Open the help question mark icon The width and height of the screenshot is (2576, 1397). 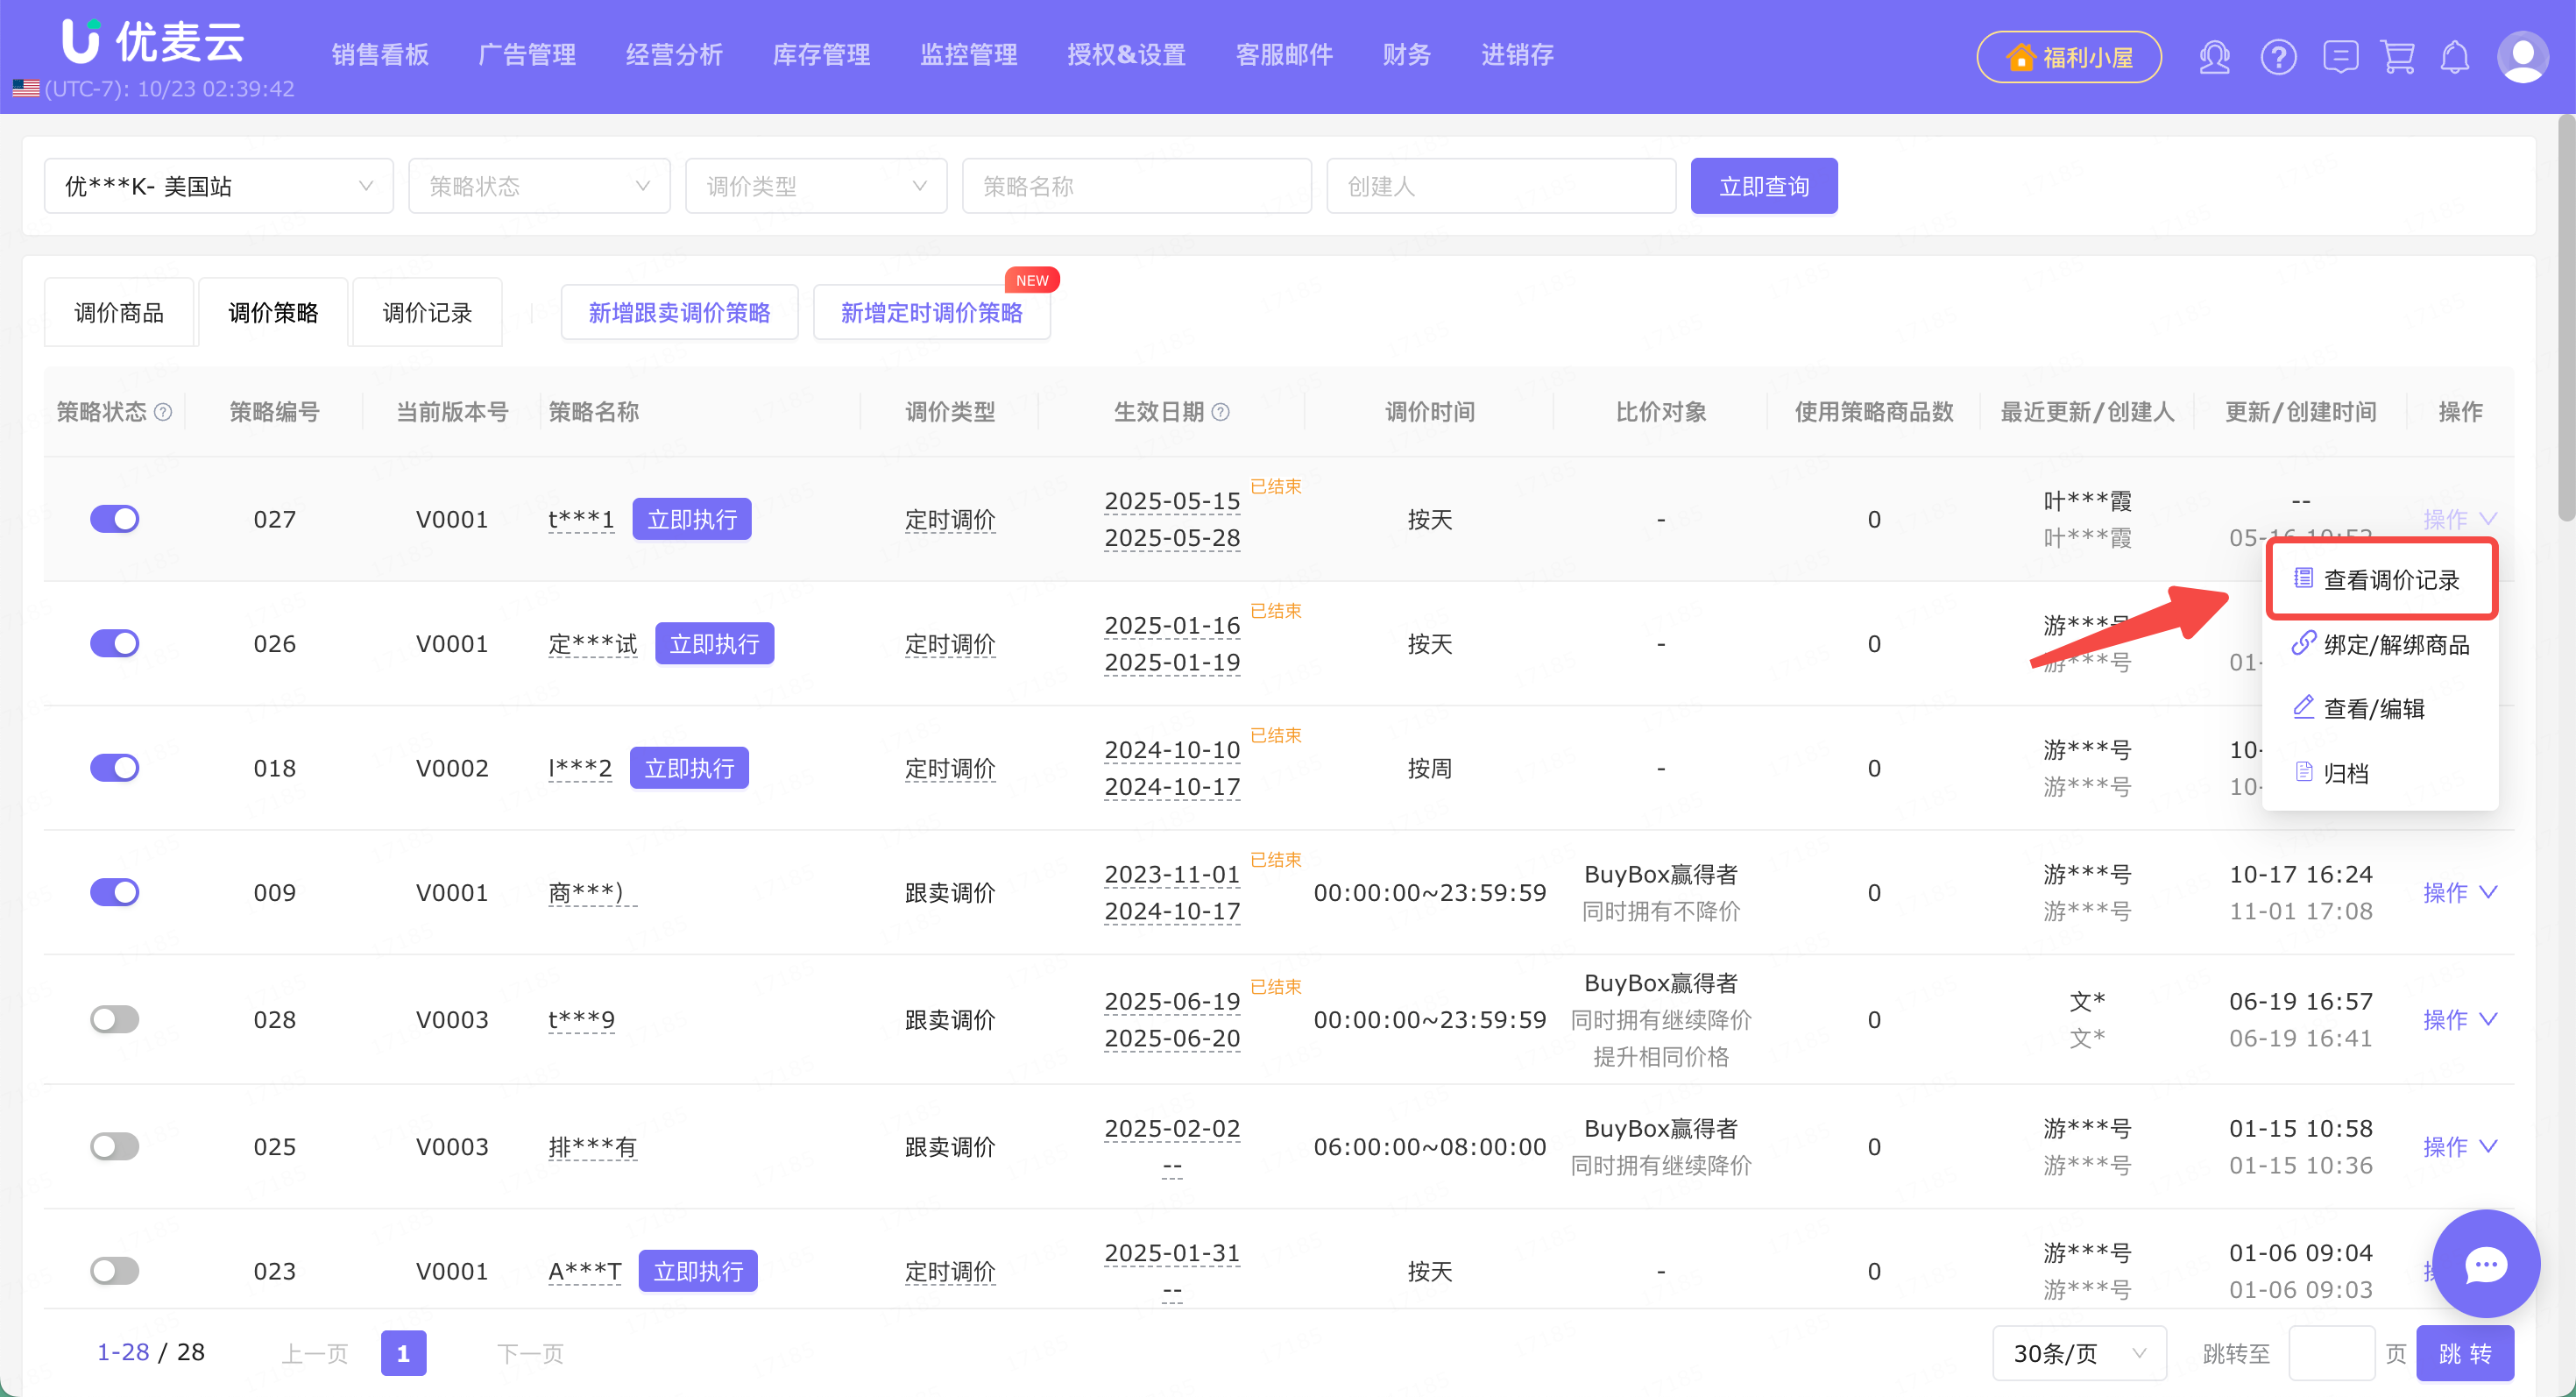[2278, 57]
